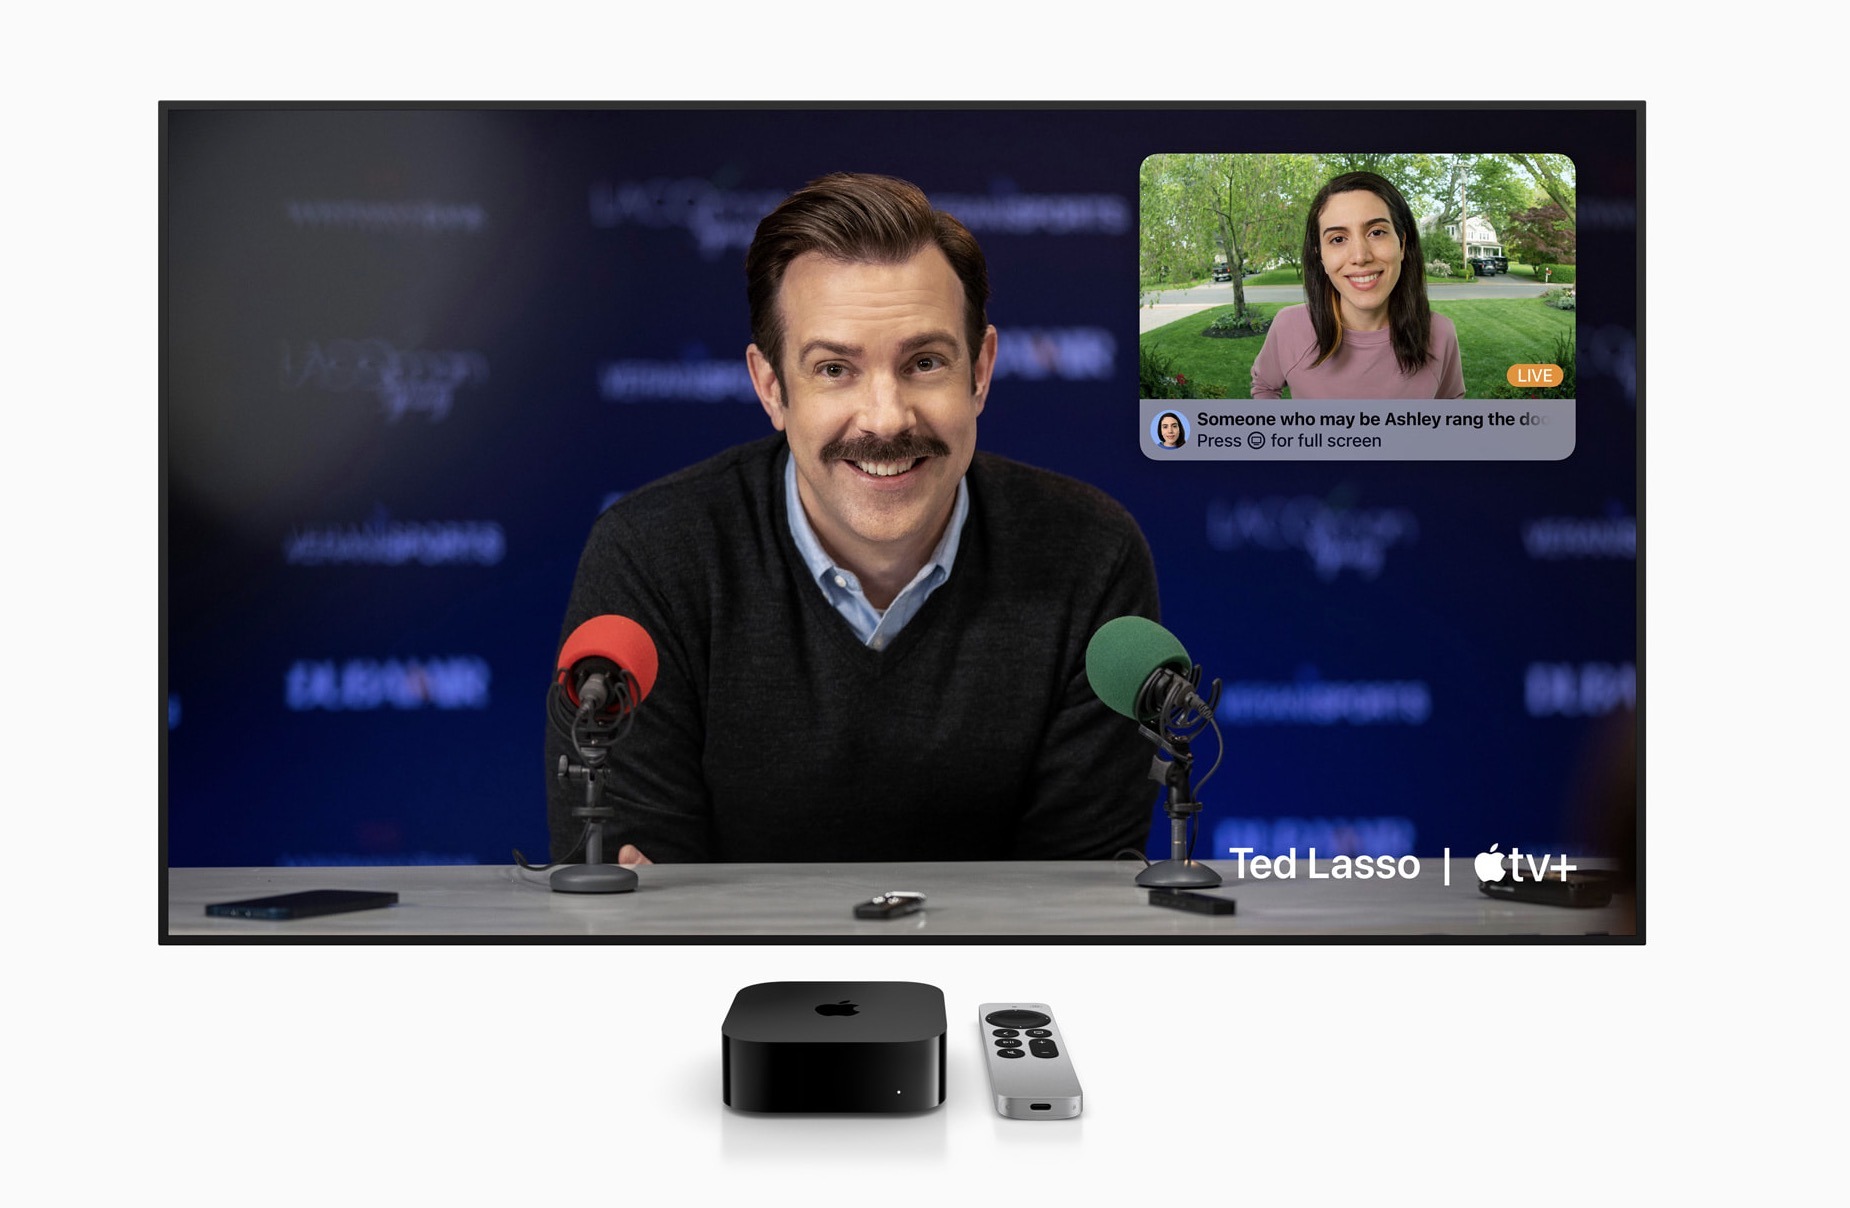The image size is (1850, 1208).
Task: Toggle the Play/Pause button on the remote
Action: [1009, 1042]
